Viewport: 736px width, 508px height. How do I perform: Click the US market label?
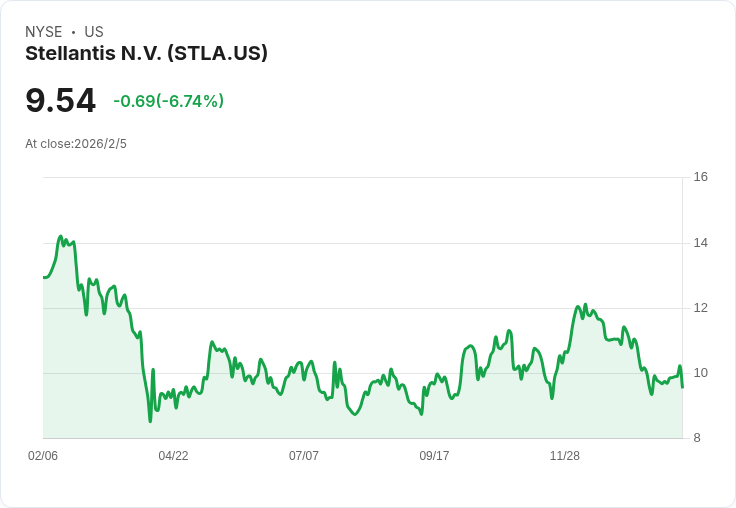click(x=94, y=32)
